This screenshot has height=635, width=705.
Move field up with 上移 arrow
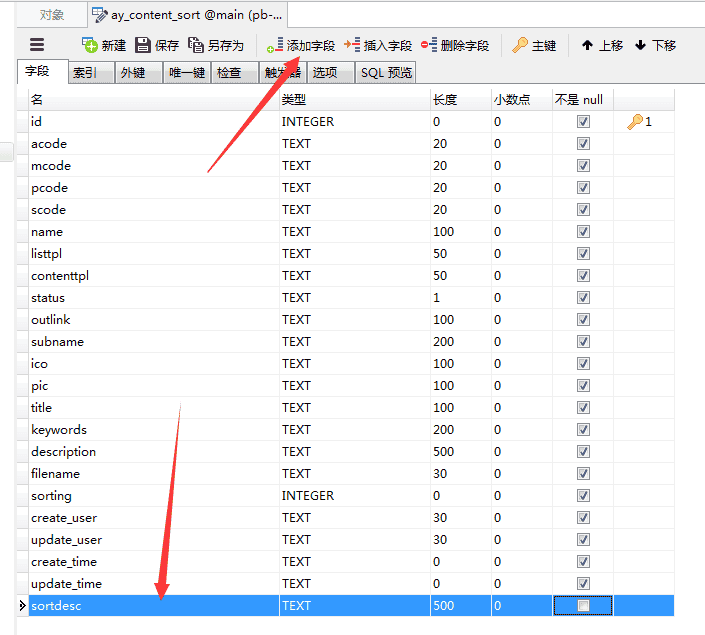[x=588, y=45]
